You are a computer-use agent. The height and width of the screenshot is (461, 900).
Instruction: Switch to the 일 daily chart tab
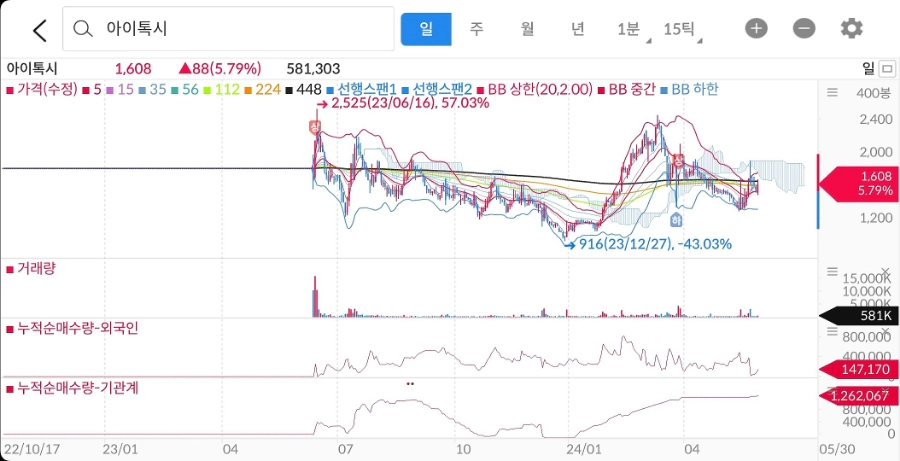pos(426,29)
